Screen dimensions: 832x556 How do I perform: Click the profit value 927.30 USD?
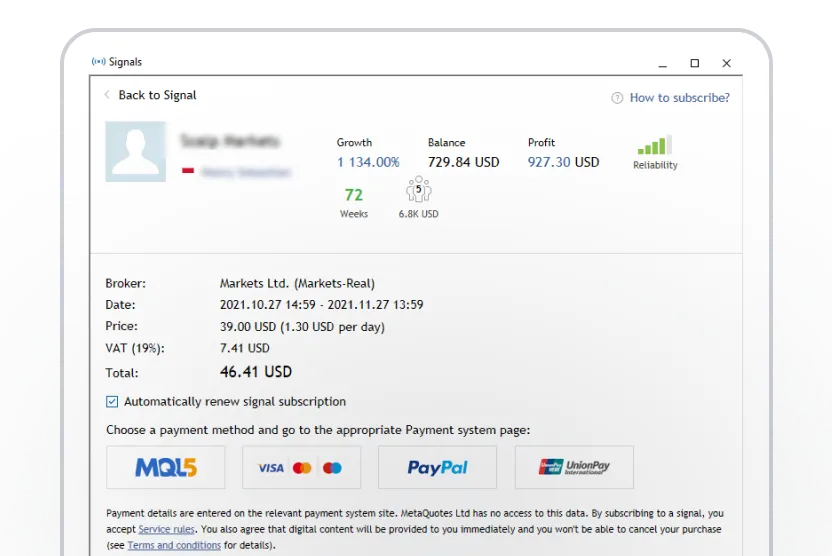pyautogui.click(x=563, y=162)
